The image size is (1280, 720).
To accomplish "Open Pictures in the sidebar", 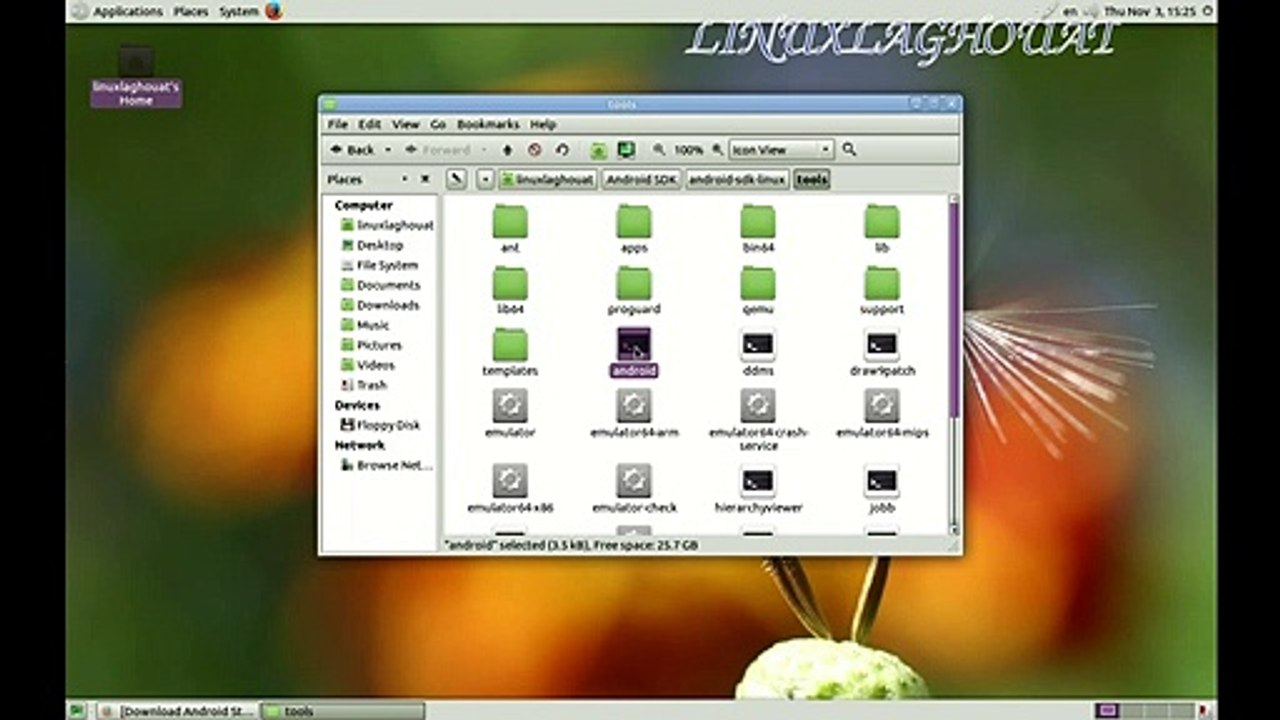I will (x=371, y=345).
